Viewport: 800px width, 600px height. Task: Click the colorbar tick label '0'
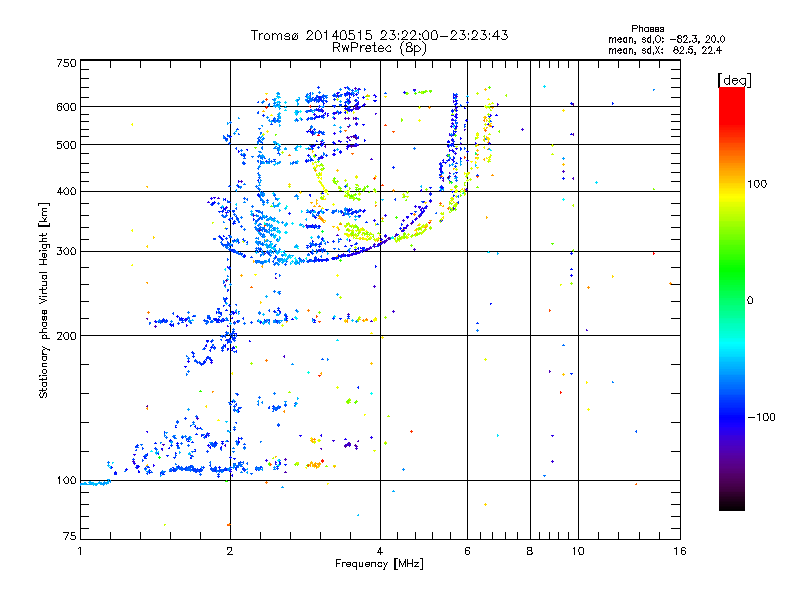[x=750, y=301]
